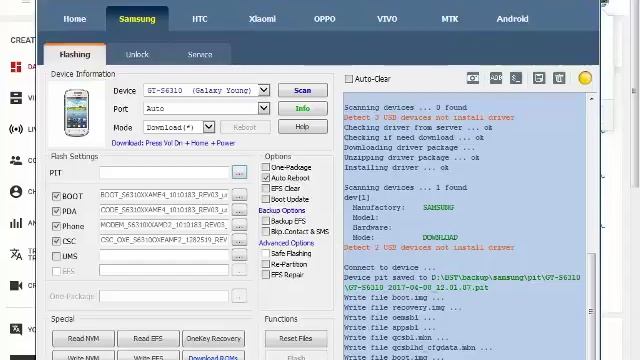Clear the log using the trash icon
This screenshot has height=360, width=640.
[559, 78]
